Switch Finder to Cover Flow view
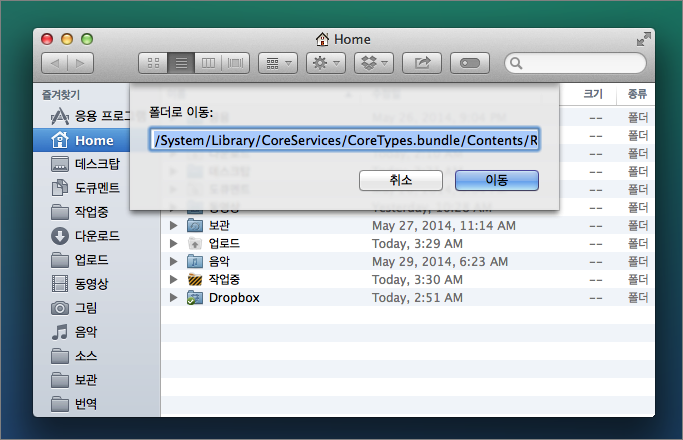 (236, 64)
